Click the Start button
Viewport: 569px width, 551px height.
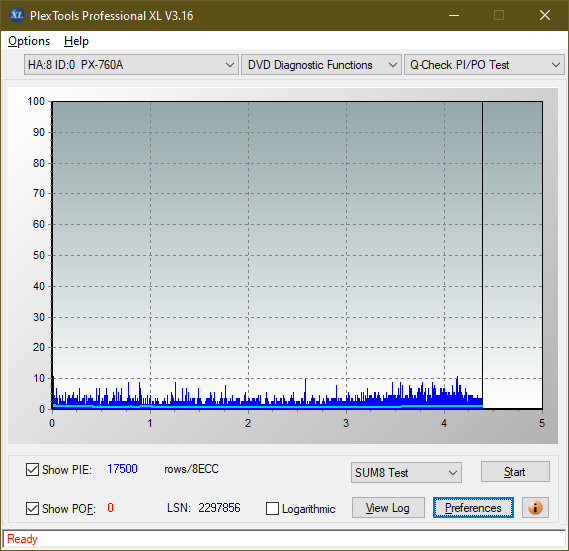515,472
